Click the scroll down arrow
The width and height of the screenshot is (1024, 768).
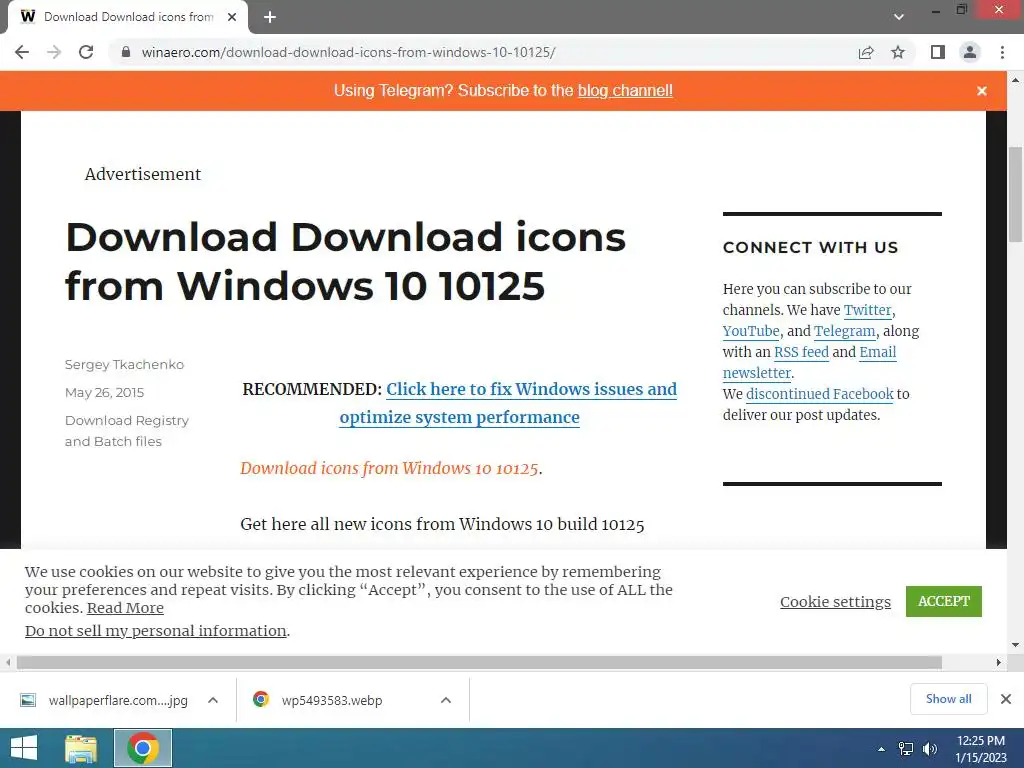(1015, 645)
